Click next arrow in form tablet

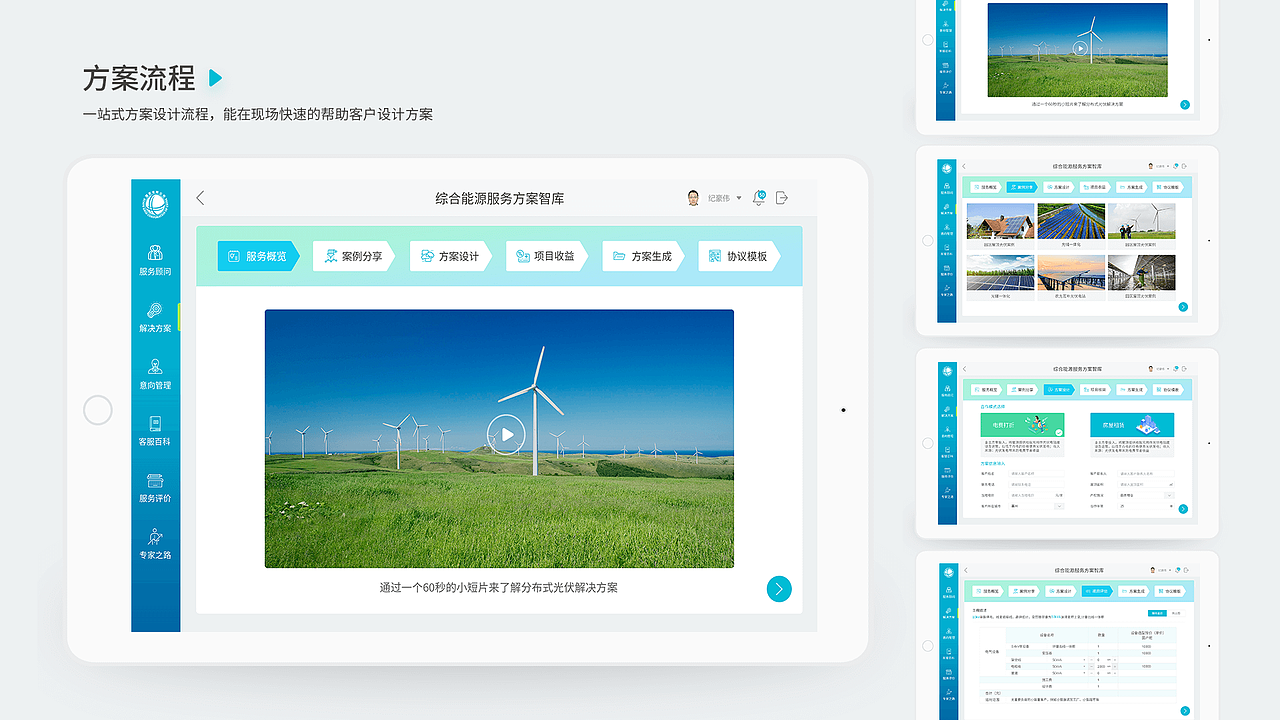coord(1183,509)
